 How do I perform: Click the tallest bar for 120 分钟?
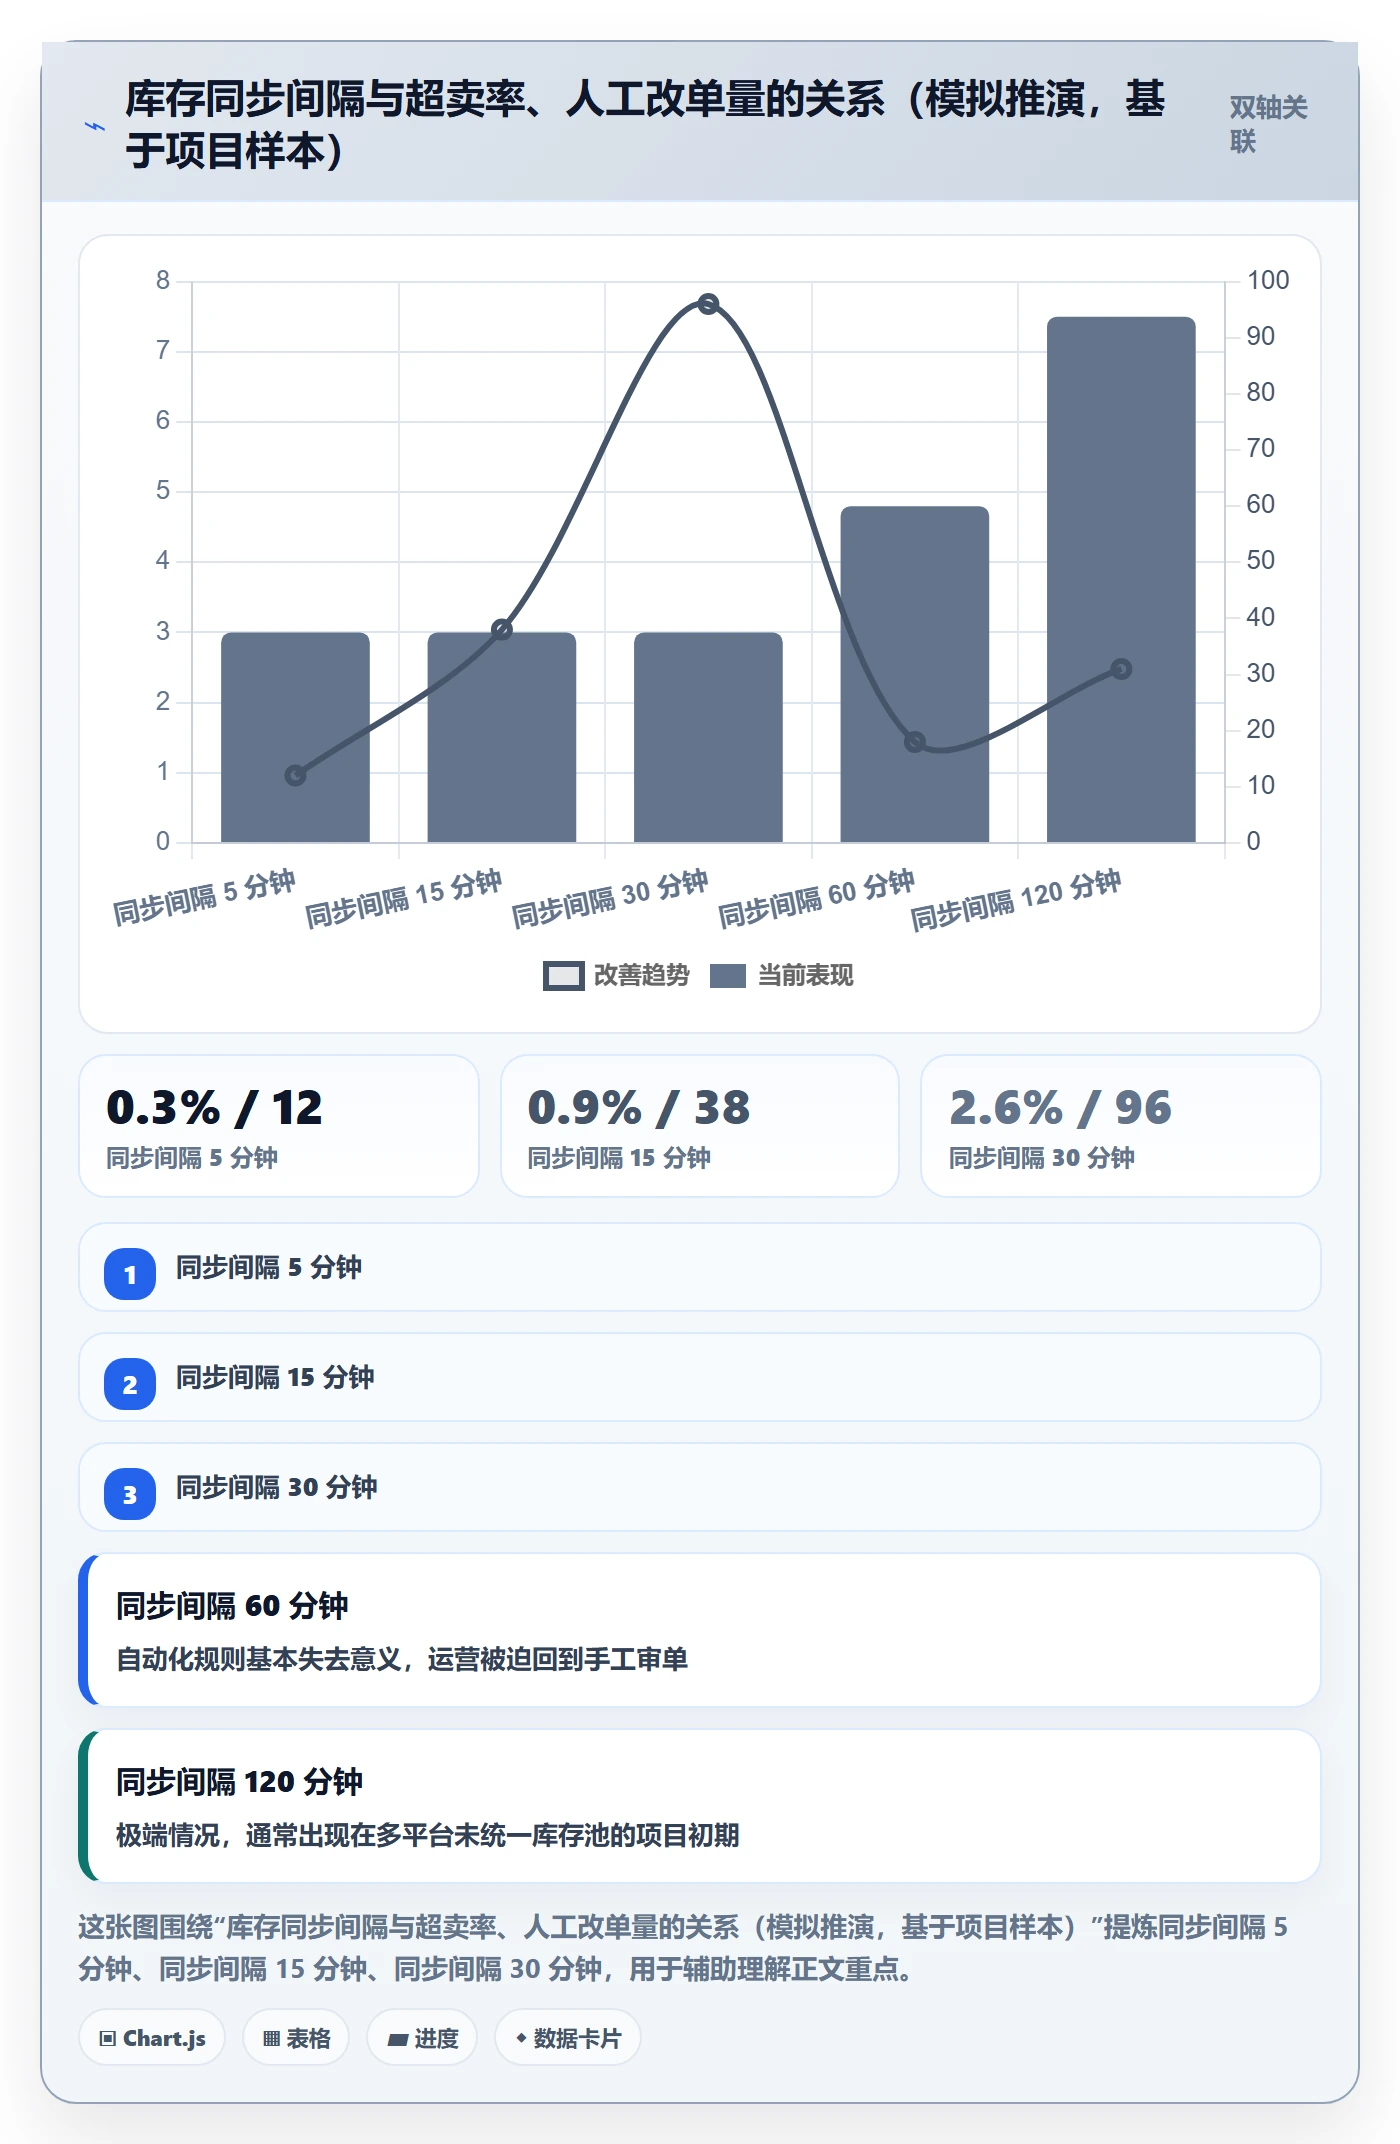click(1121, 579)
